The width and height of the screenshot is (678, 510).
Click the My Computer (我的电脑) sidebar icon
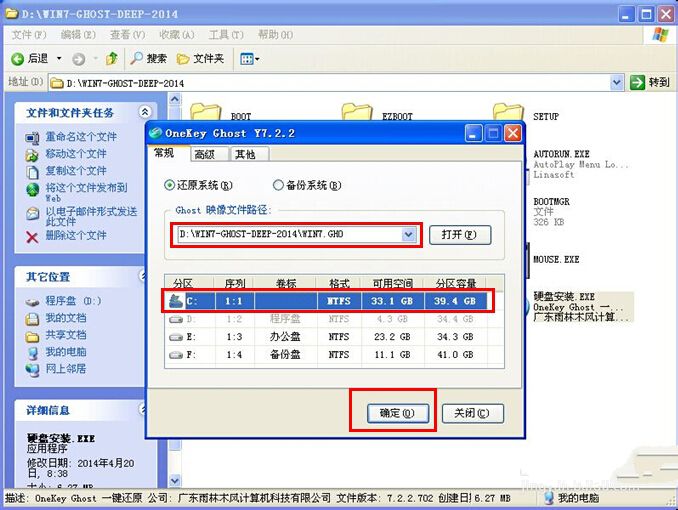click(x=33, y=352)
